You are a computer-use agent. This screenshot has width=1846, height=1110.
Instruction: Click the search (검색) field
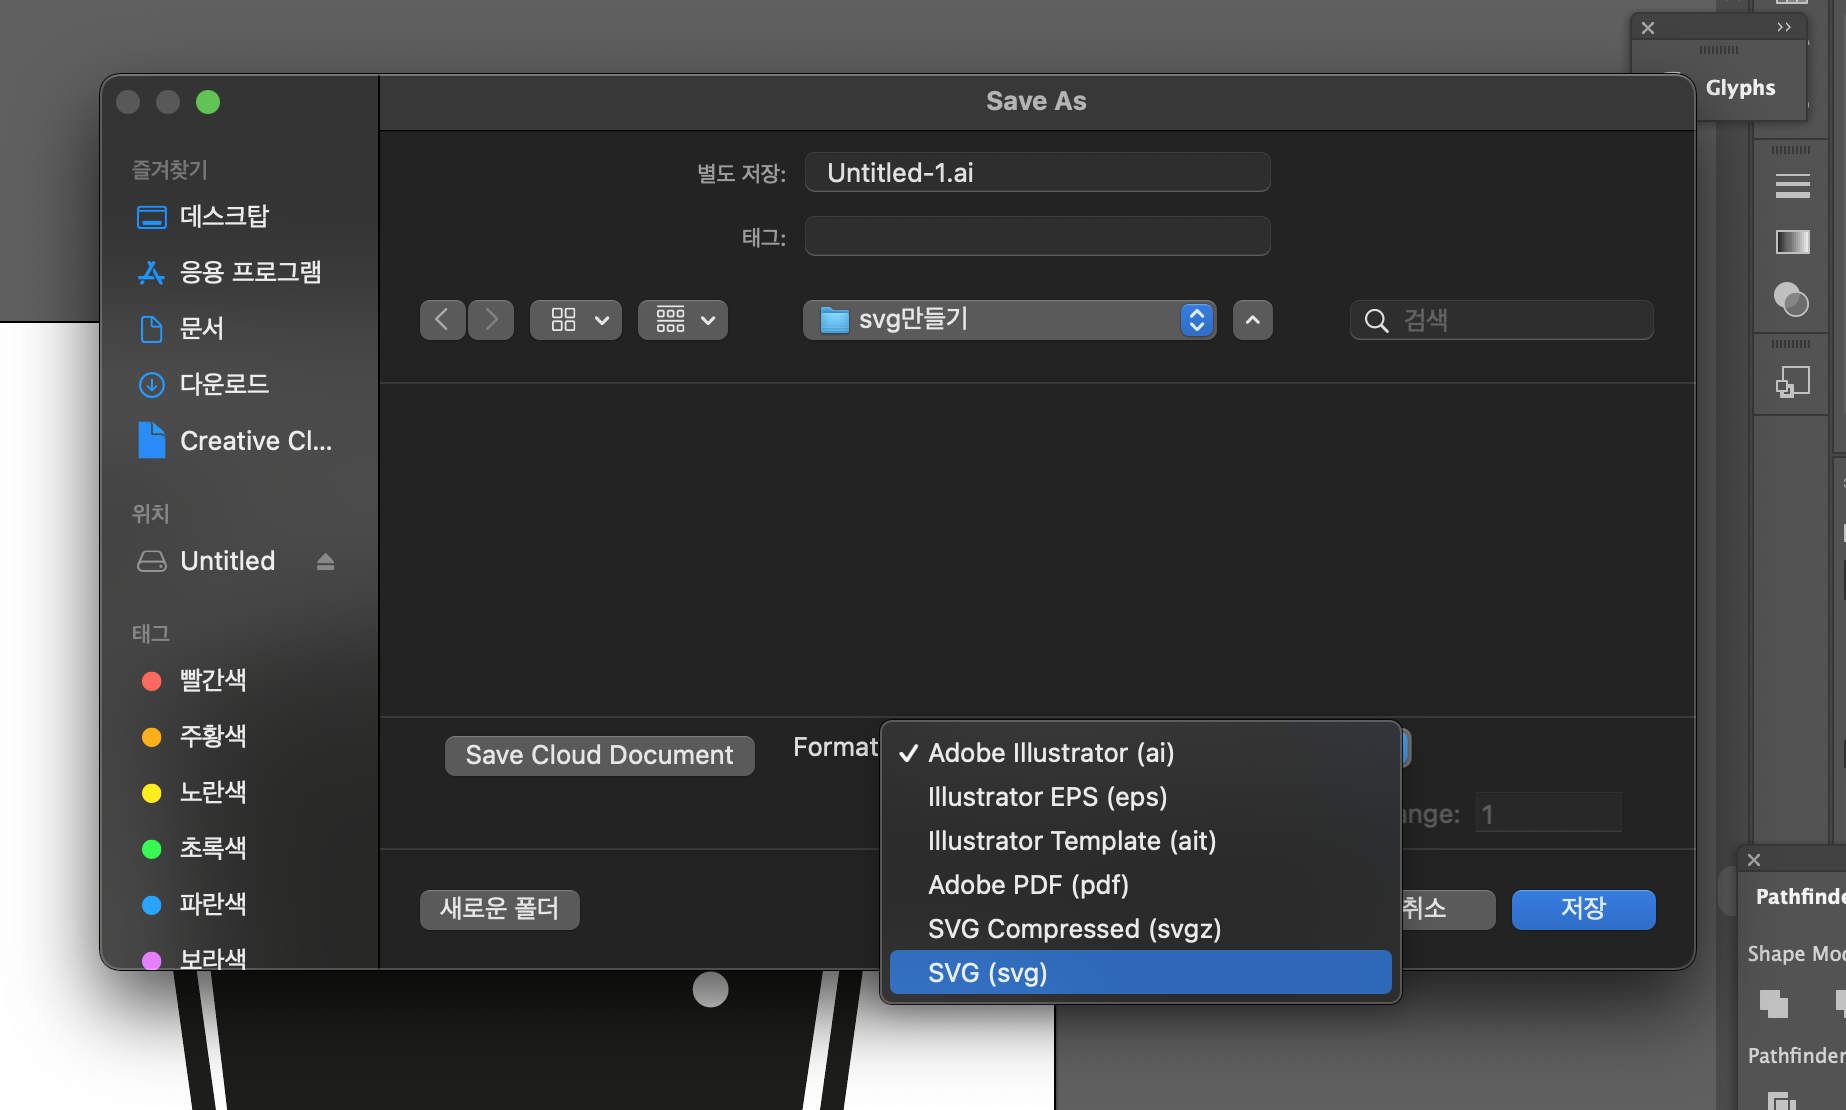pyautogui.click(x=1502, y=320)
